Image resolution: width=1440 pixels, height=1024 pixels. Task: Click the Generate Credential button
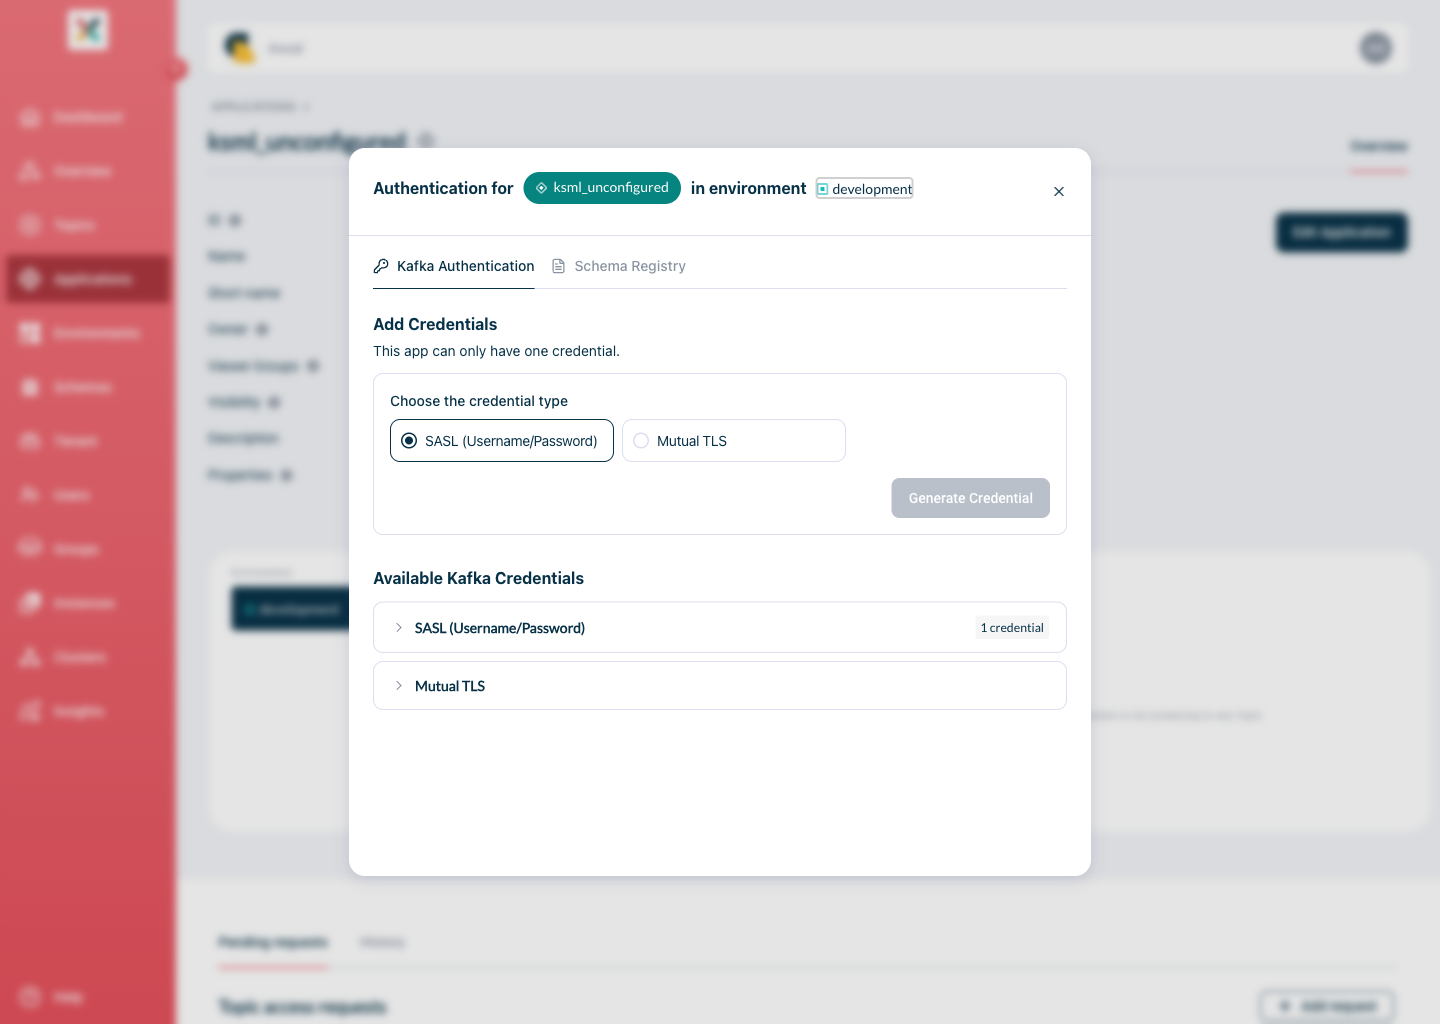coord(971,498)
